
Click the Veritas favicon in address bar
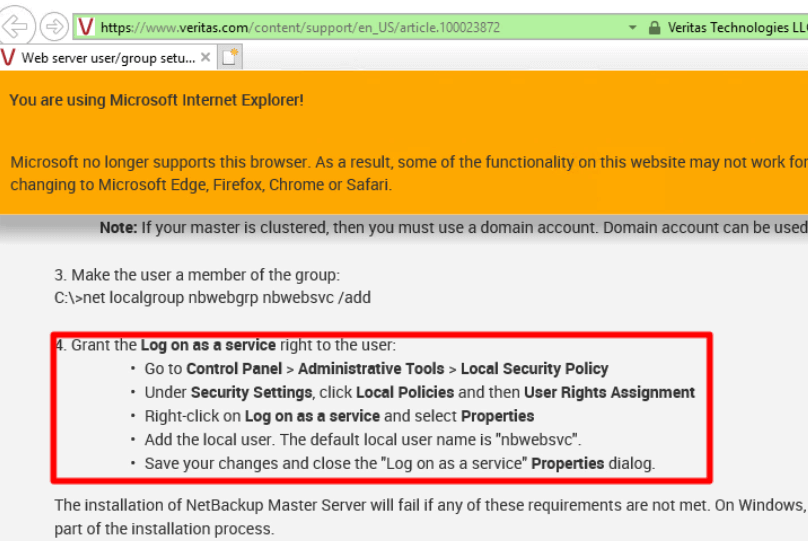pos(86,27)
